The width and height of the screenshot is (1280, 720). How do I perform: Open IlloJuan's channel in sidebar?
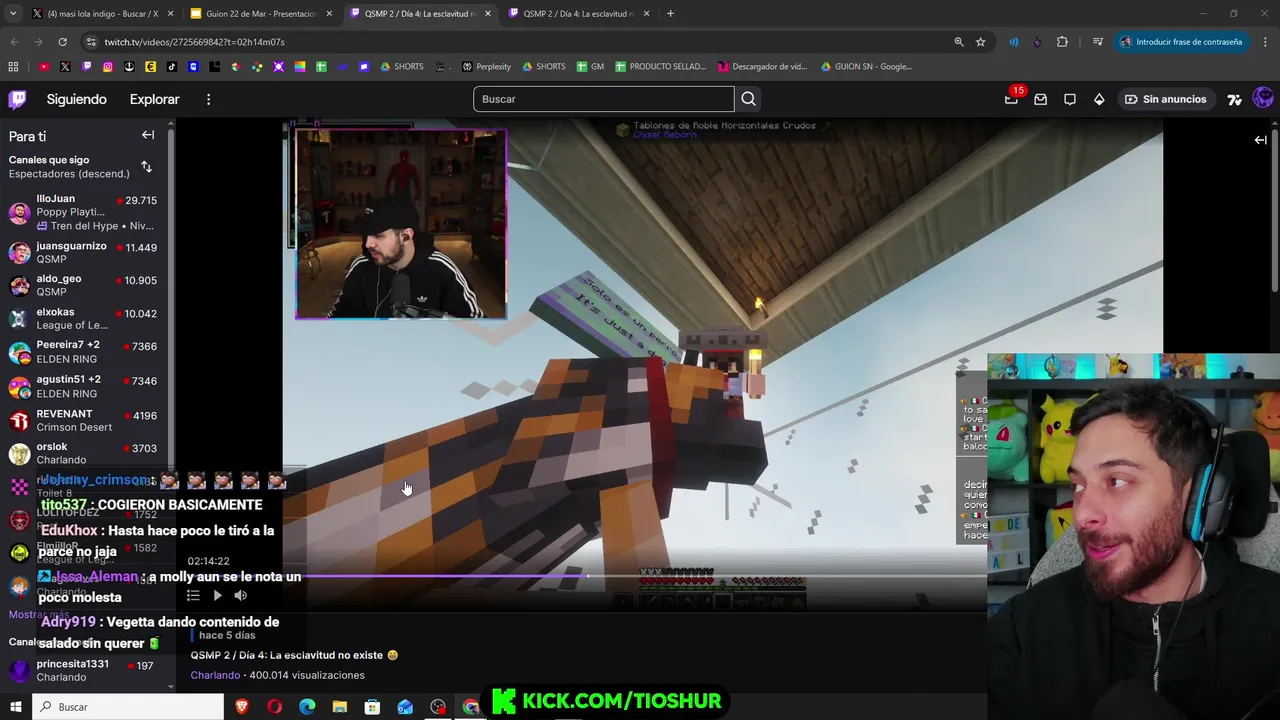(87, 212)
